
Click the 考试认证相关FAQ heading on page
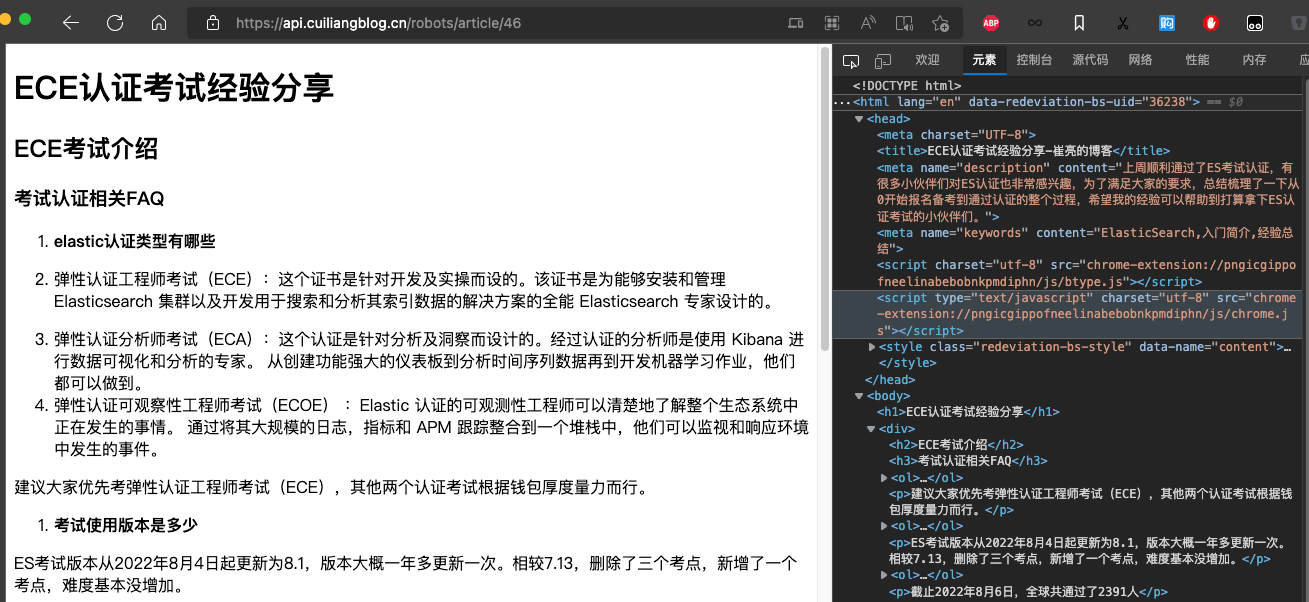(89, 199)
